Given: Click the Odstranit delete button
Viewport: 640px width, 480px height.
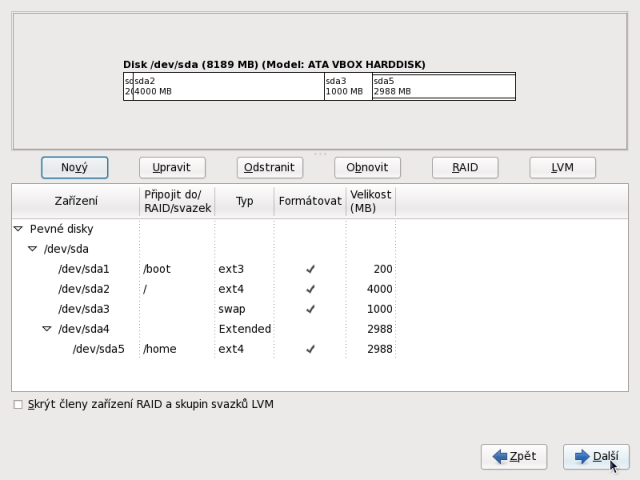Looking at the screenshot, I should pyautogui.click(x=269, y=167).
